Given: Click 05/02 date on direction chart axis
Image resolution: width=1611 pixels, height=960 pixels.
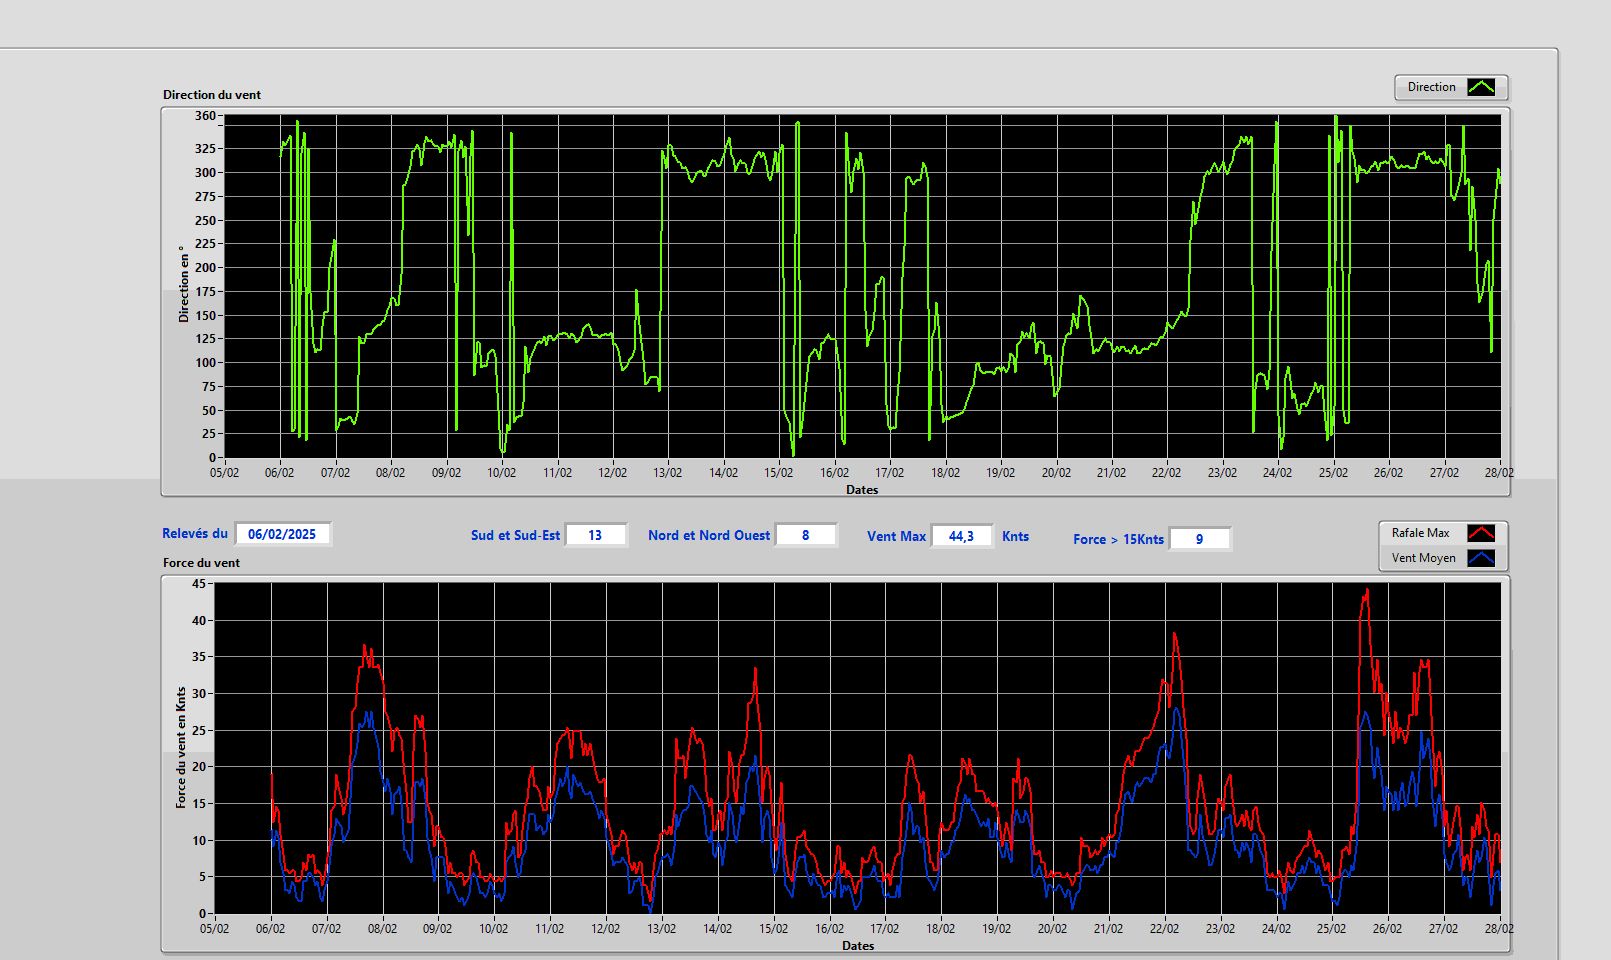Looking at the screenshot, I should (224, 473).
